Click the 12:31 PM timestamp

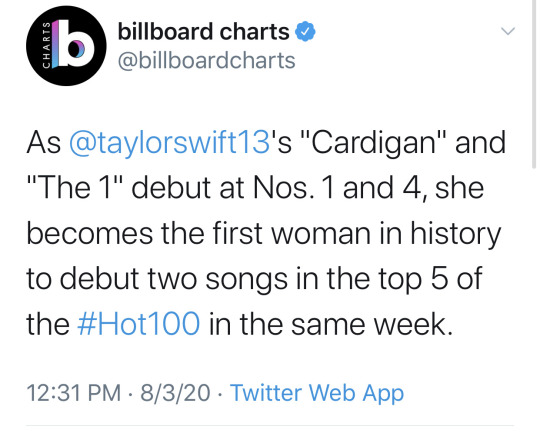tap(74, 393)
